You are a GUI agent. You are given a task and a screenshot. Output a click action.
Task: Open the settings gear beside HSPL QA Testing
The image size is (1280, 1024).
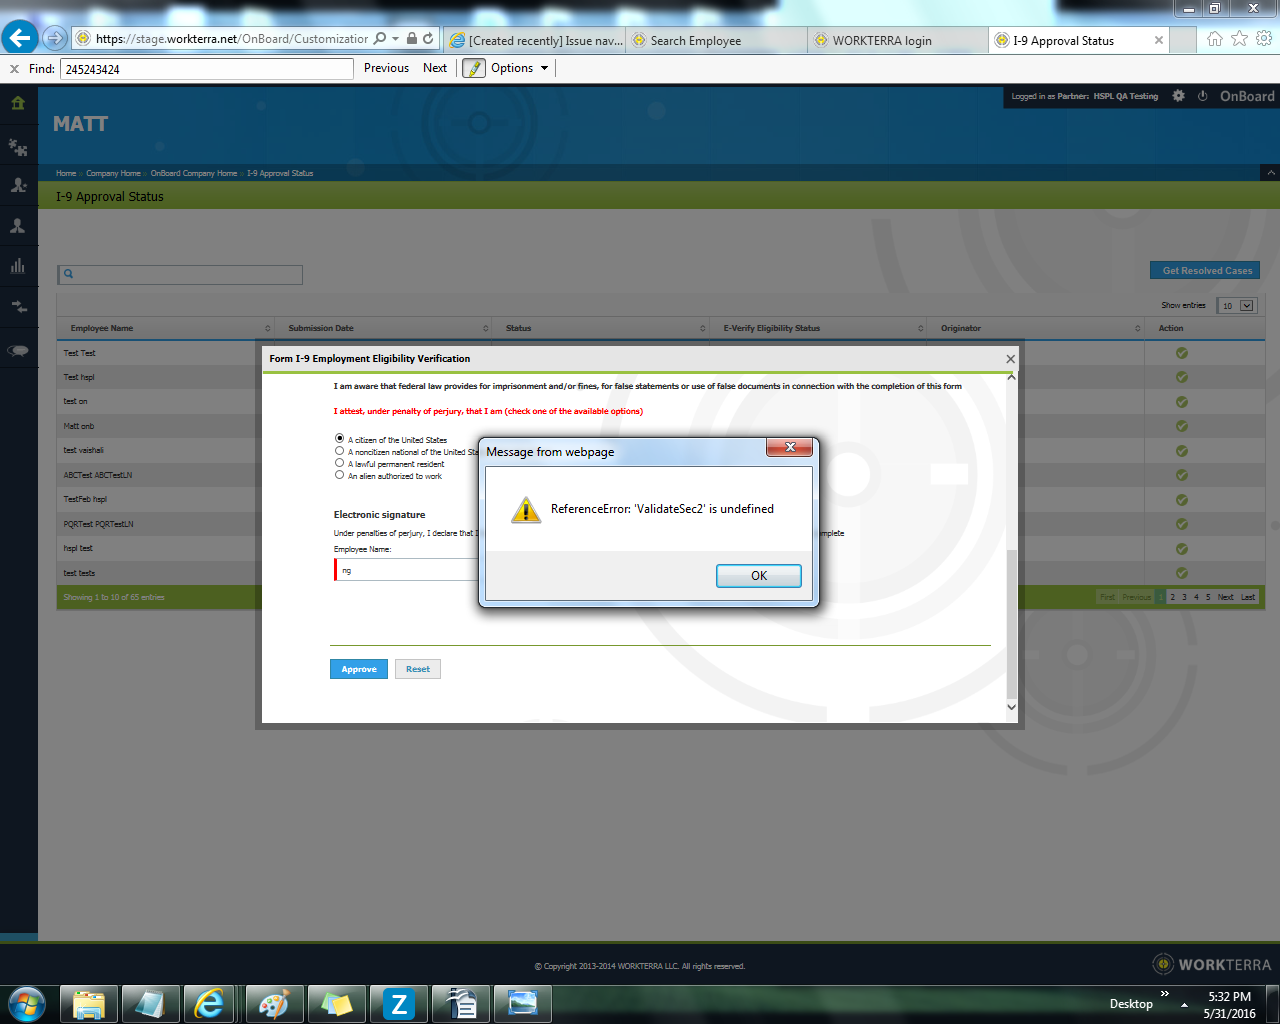click(x=1178, y=96)
